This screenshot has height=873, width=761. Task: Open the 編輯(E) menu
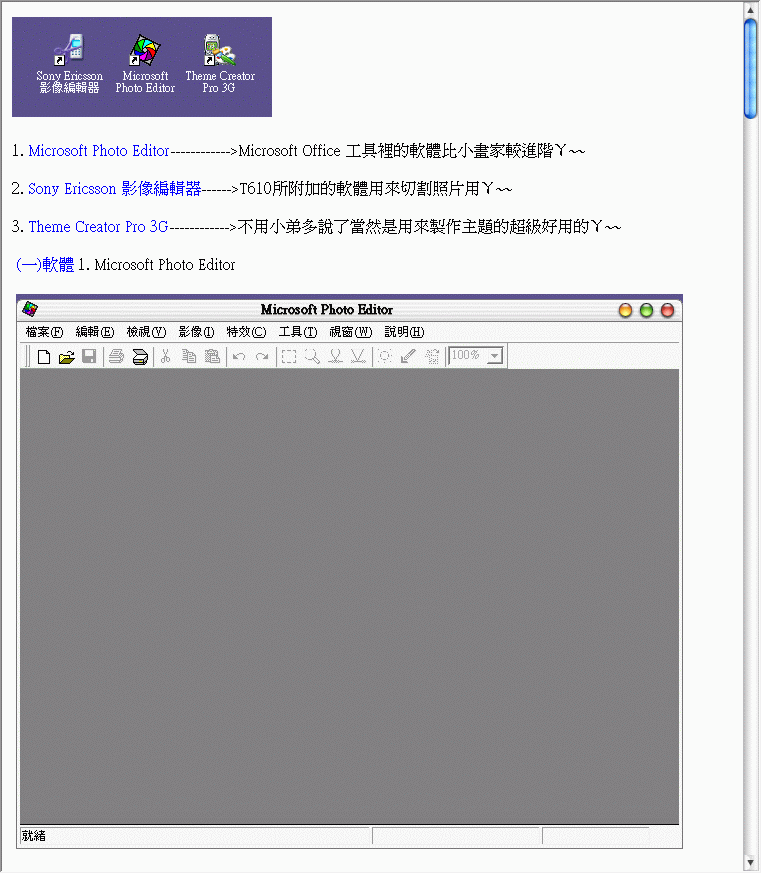point(95,332)
